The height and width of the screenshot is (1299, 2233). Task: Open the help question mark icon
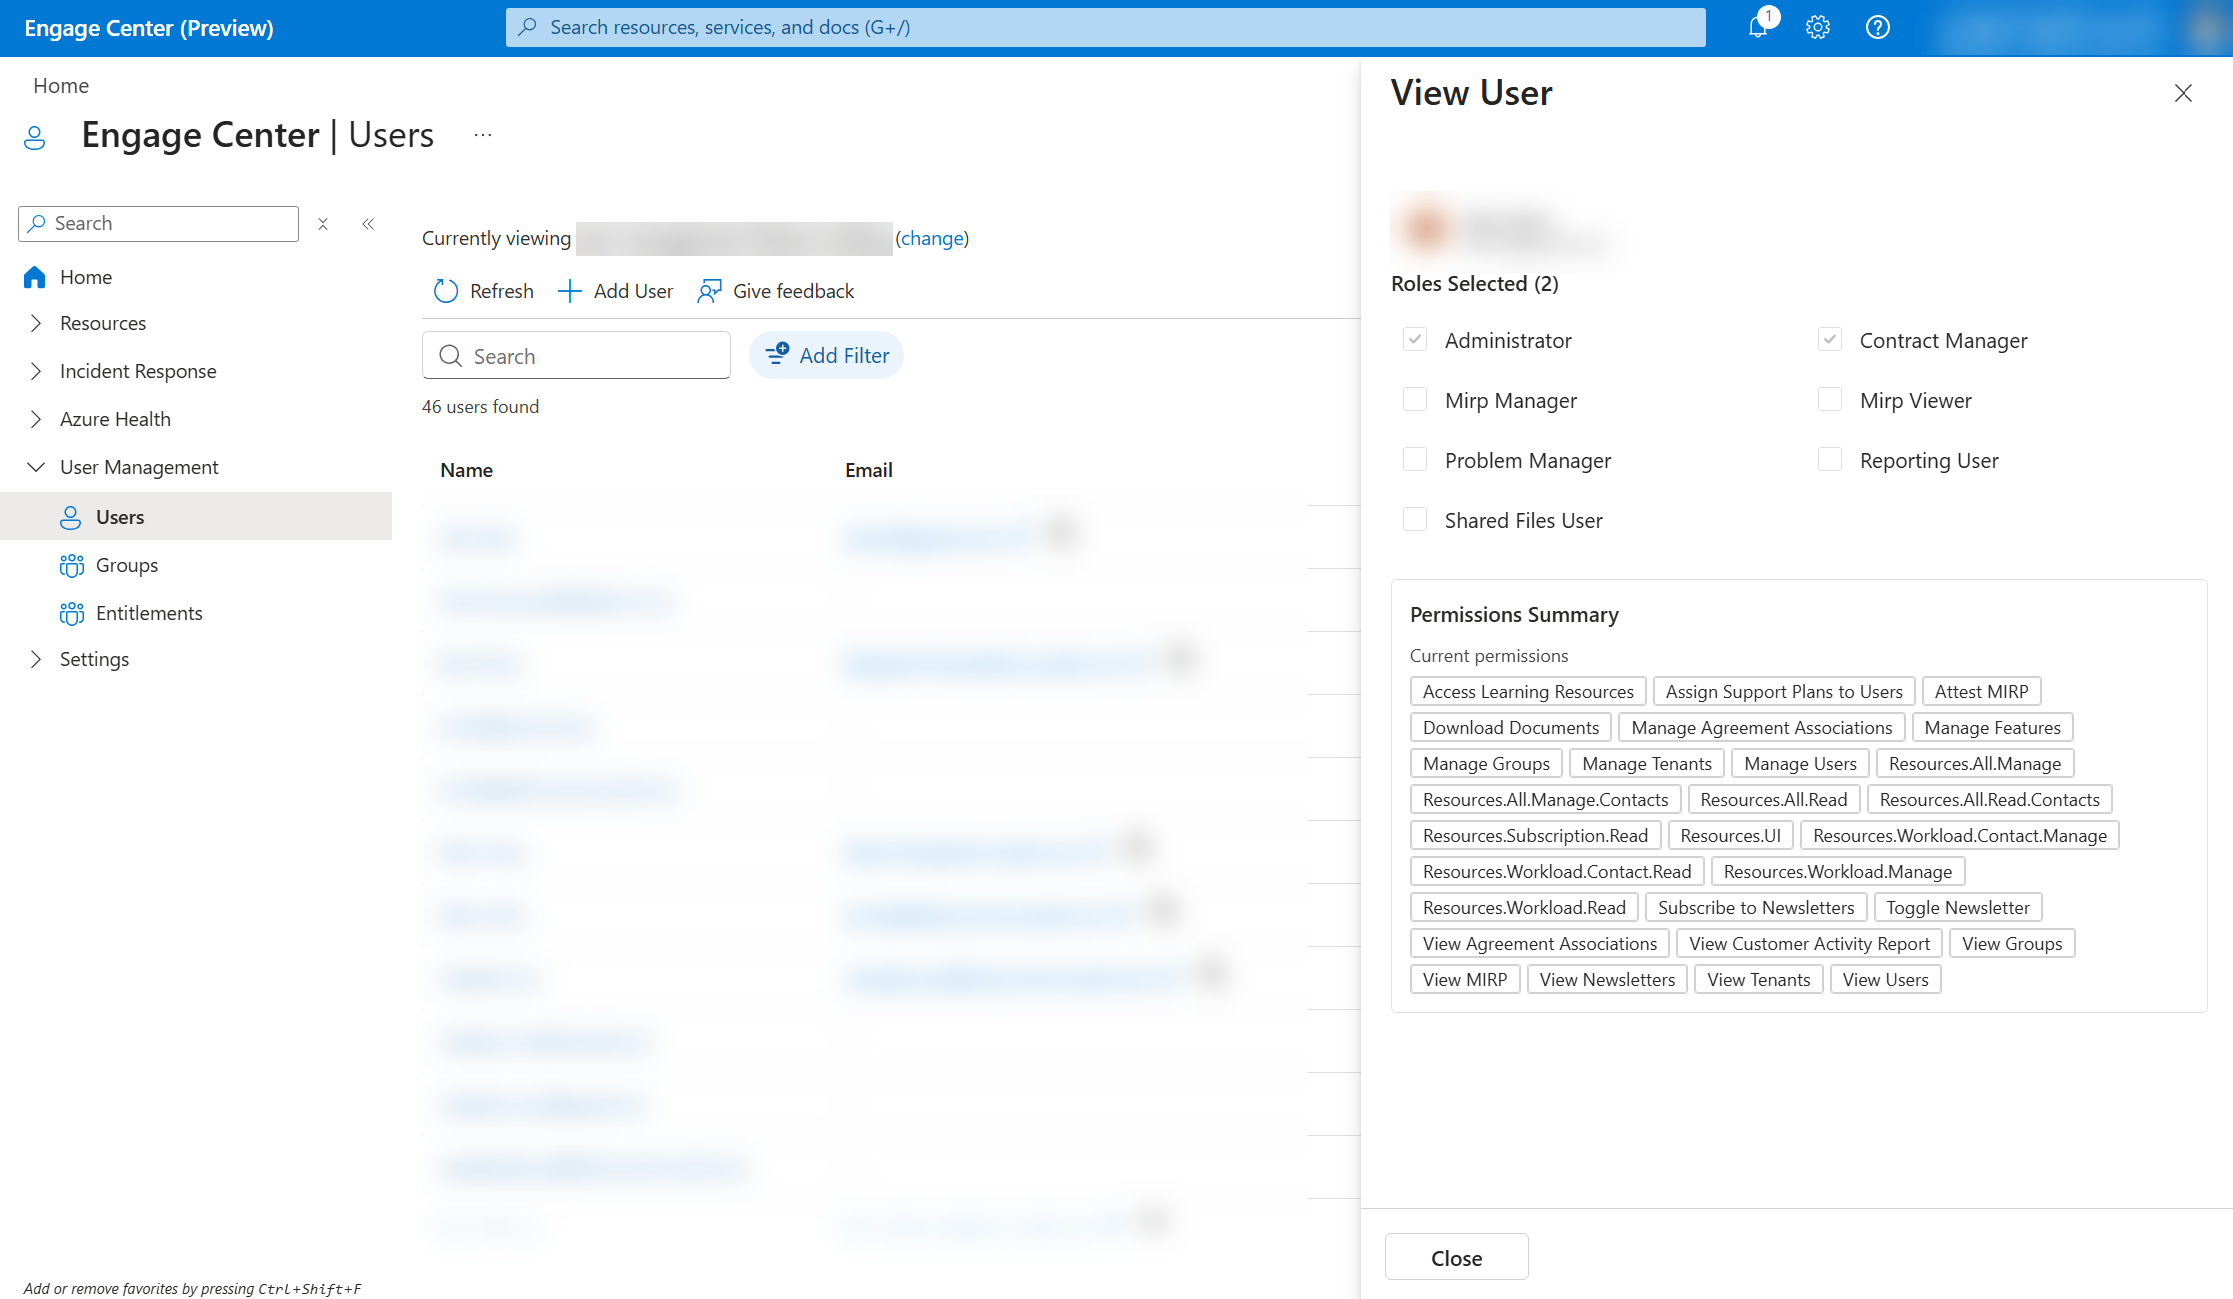pos(1877,27)
